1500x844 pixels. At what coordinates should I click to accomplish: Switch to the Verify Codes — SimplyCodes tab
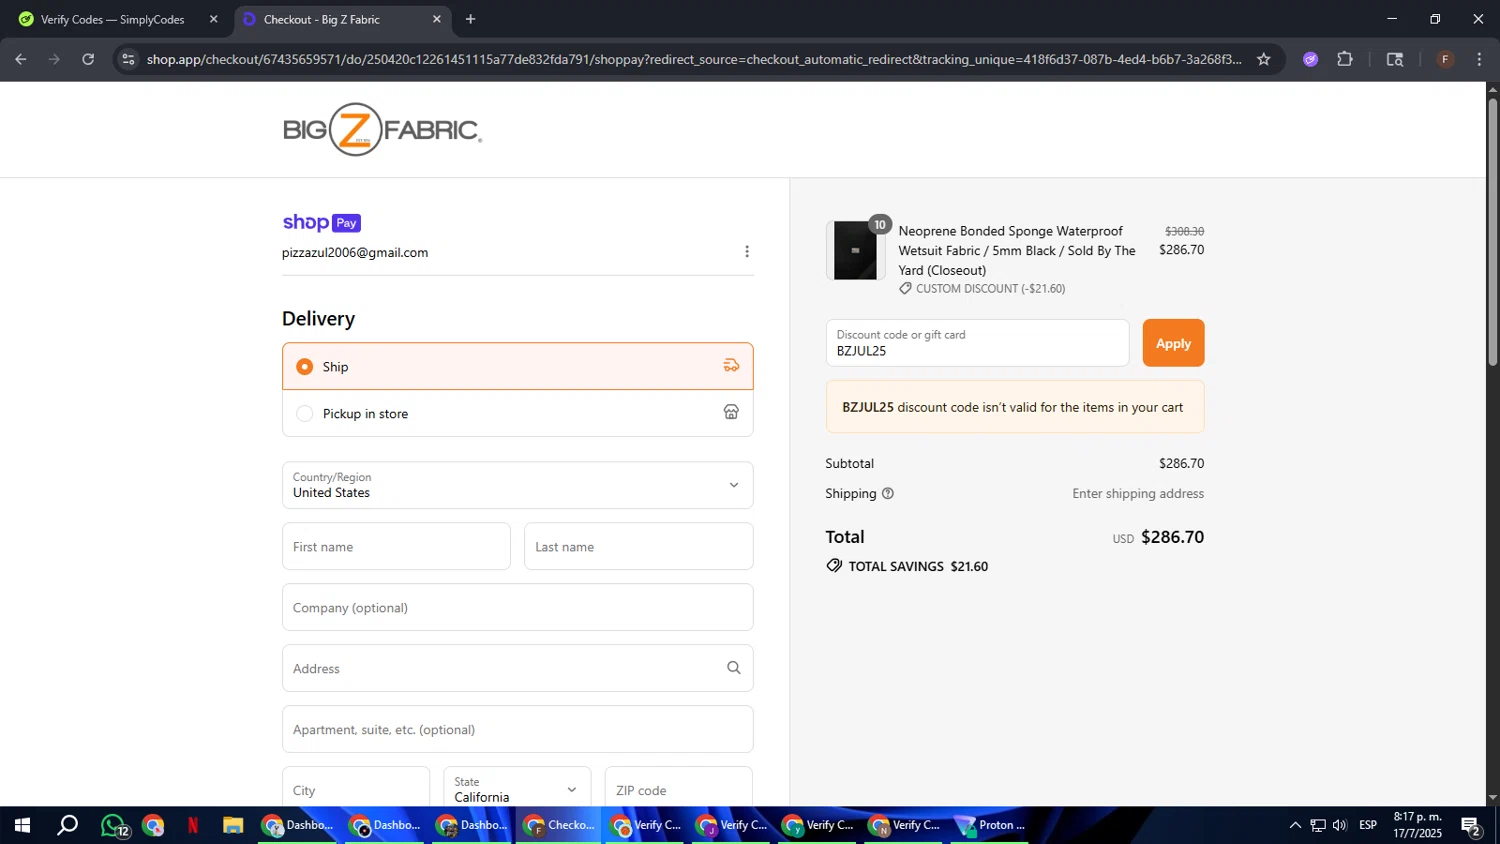click(x=116, y=19)
